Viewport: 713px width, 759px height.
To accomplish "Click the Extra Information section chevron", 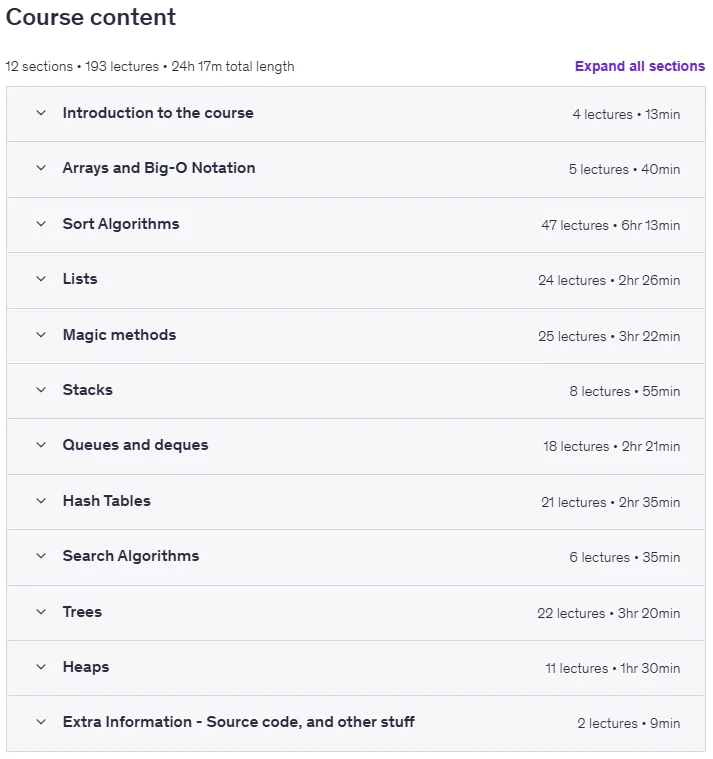I will (x=41, y=722).
